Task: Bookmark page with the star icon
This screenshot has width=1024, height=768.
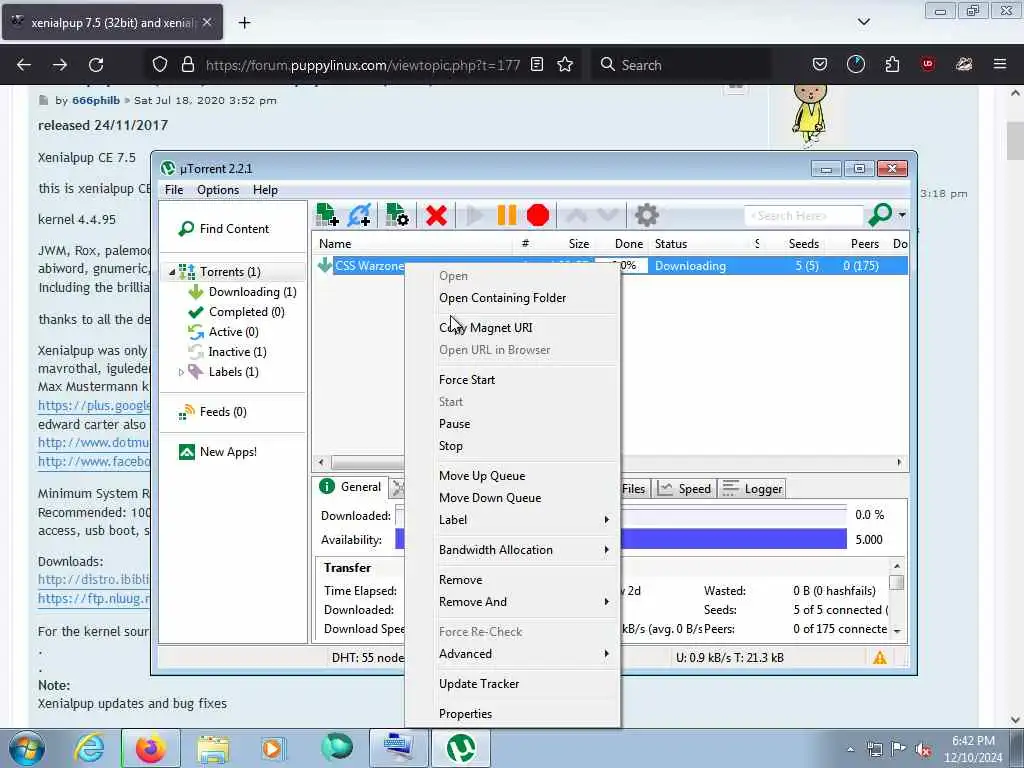Action: (565, 65)
